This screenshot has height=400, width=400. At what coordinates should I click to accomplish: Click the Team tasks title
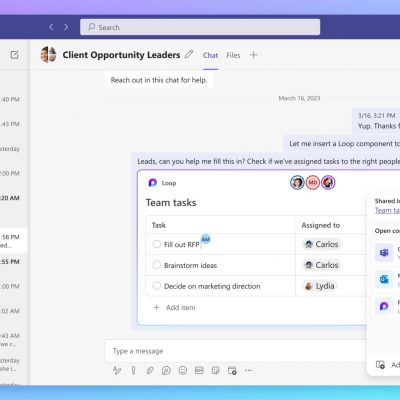(x=171, y=202)
